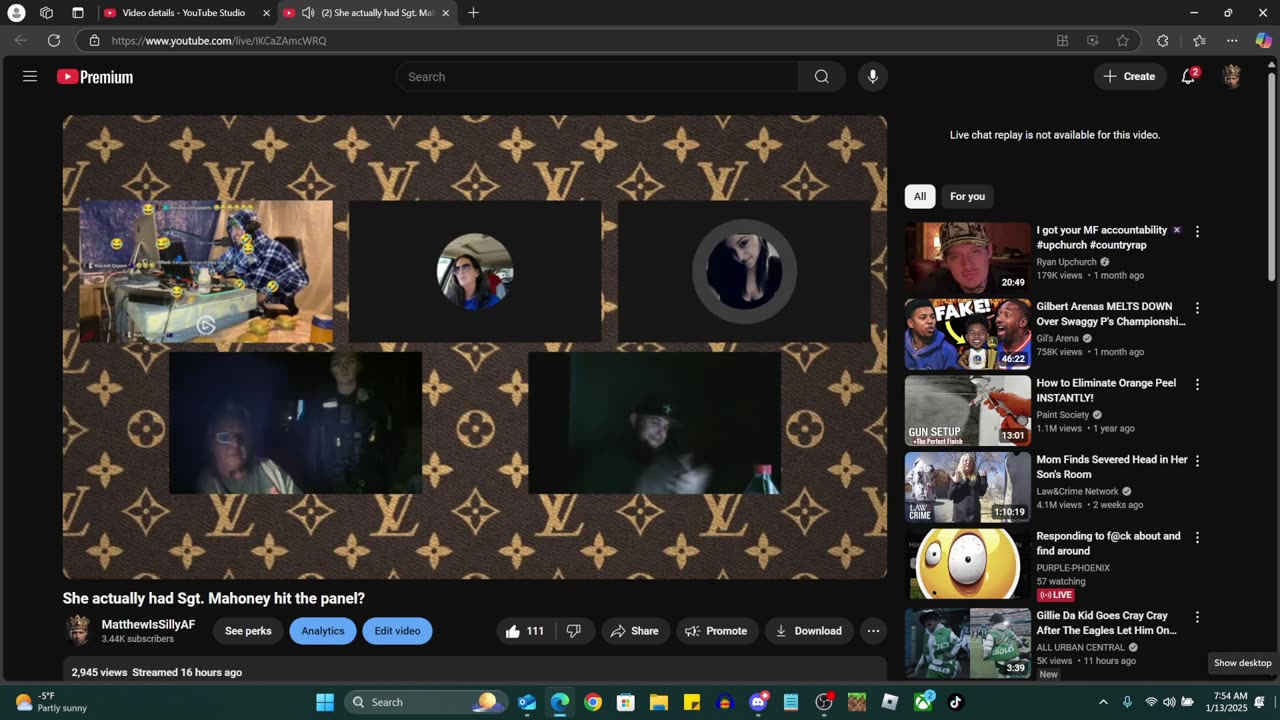1280x720 pixels.
Task: Select the For you filter chip
Action: pos(967,196)
